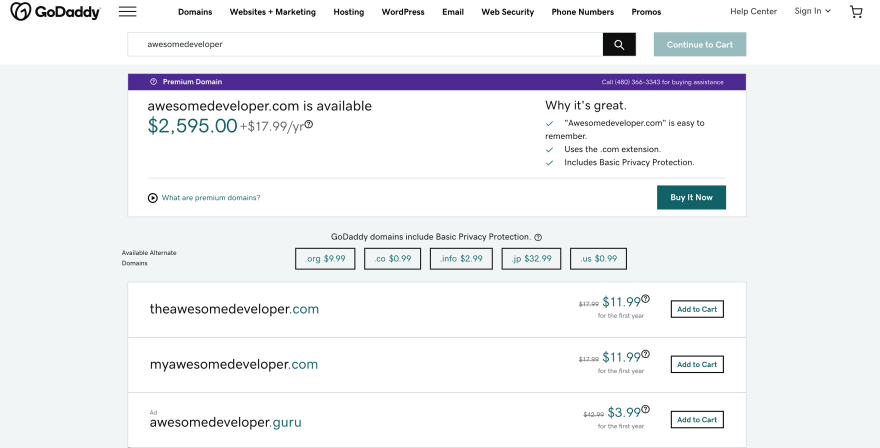This screenshot has width=880, height=448.
Task: Select the .info $2.99 alternate domain
Action: [x=461, y=259]
